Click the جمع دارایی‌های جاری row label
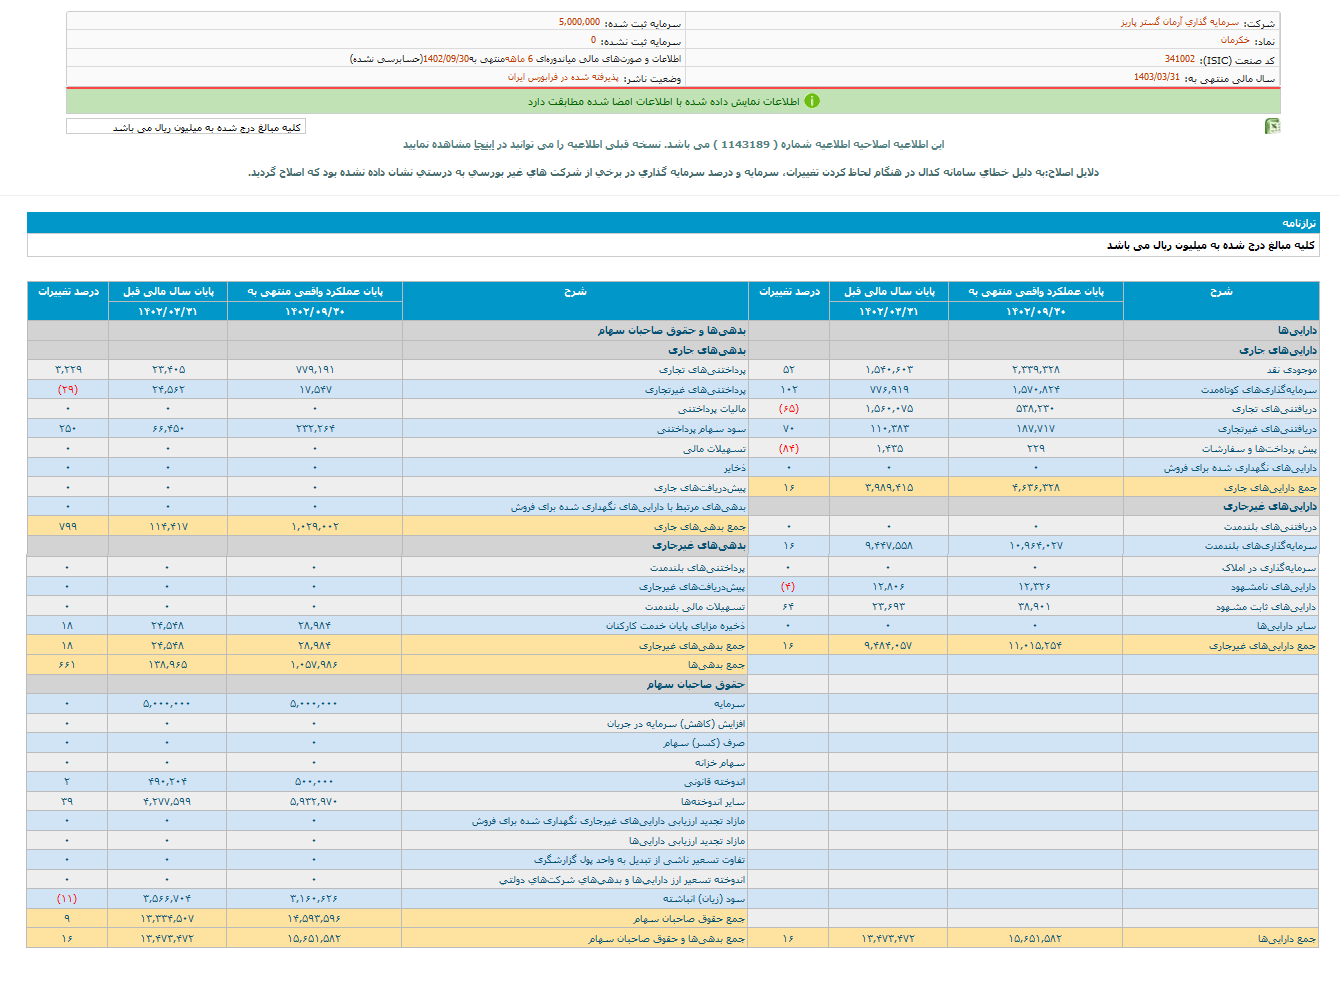 click(x=1270, y=488)
